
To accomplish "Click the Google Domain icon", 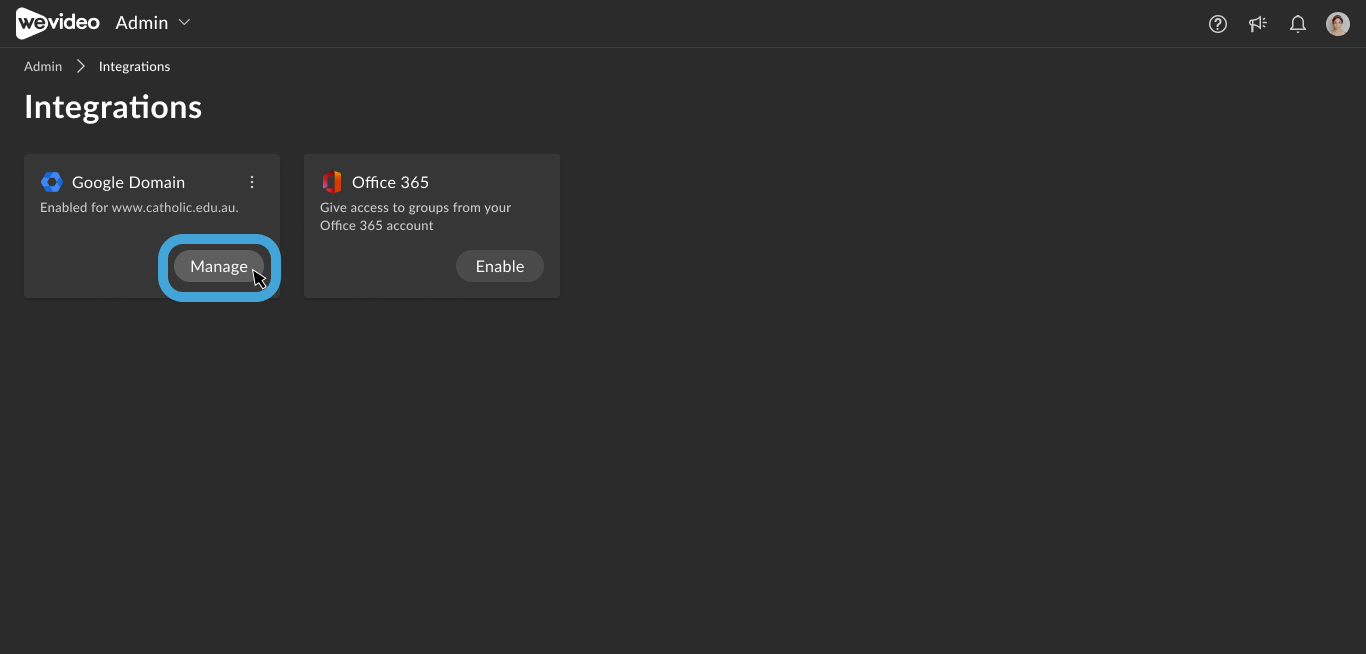I will click(52, 182).
